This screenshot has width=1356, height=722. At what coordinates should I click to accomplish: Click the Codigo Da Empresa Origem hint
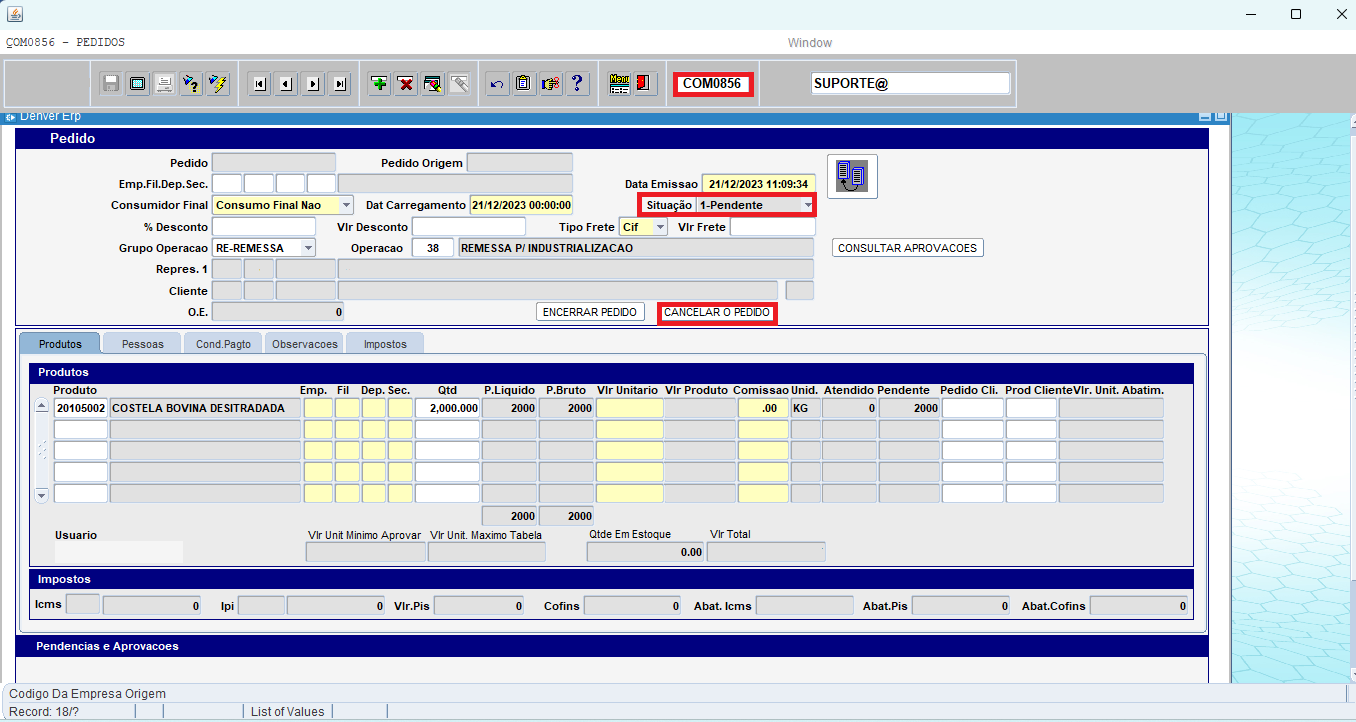[88, 694]
